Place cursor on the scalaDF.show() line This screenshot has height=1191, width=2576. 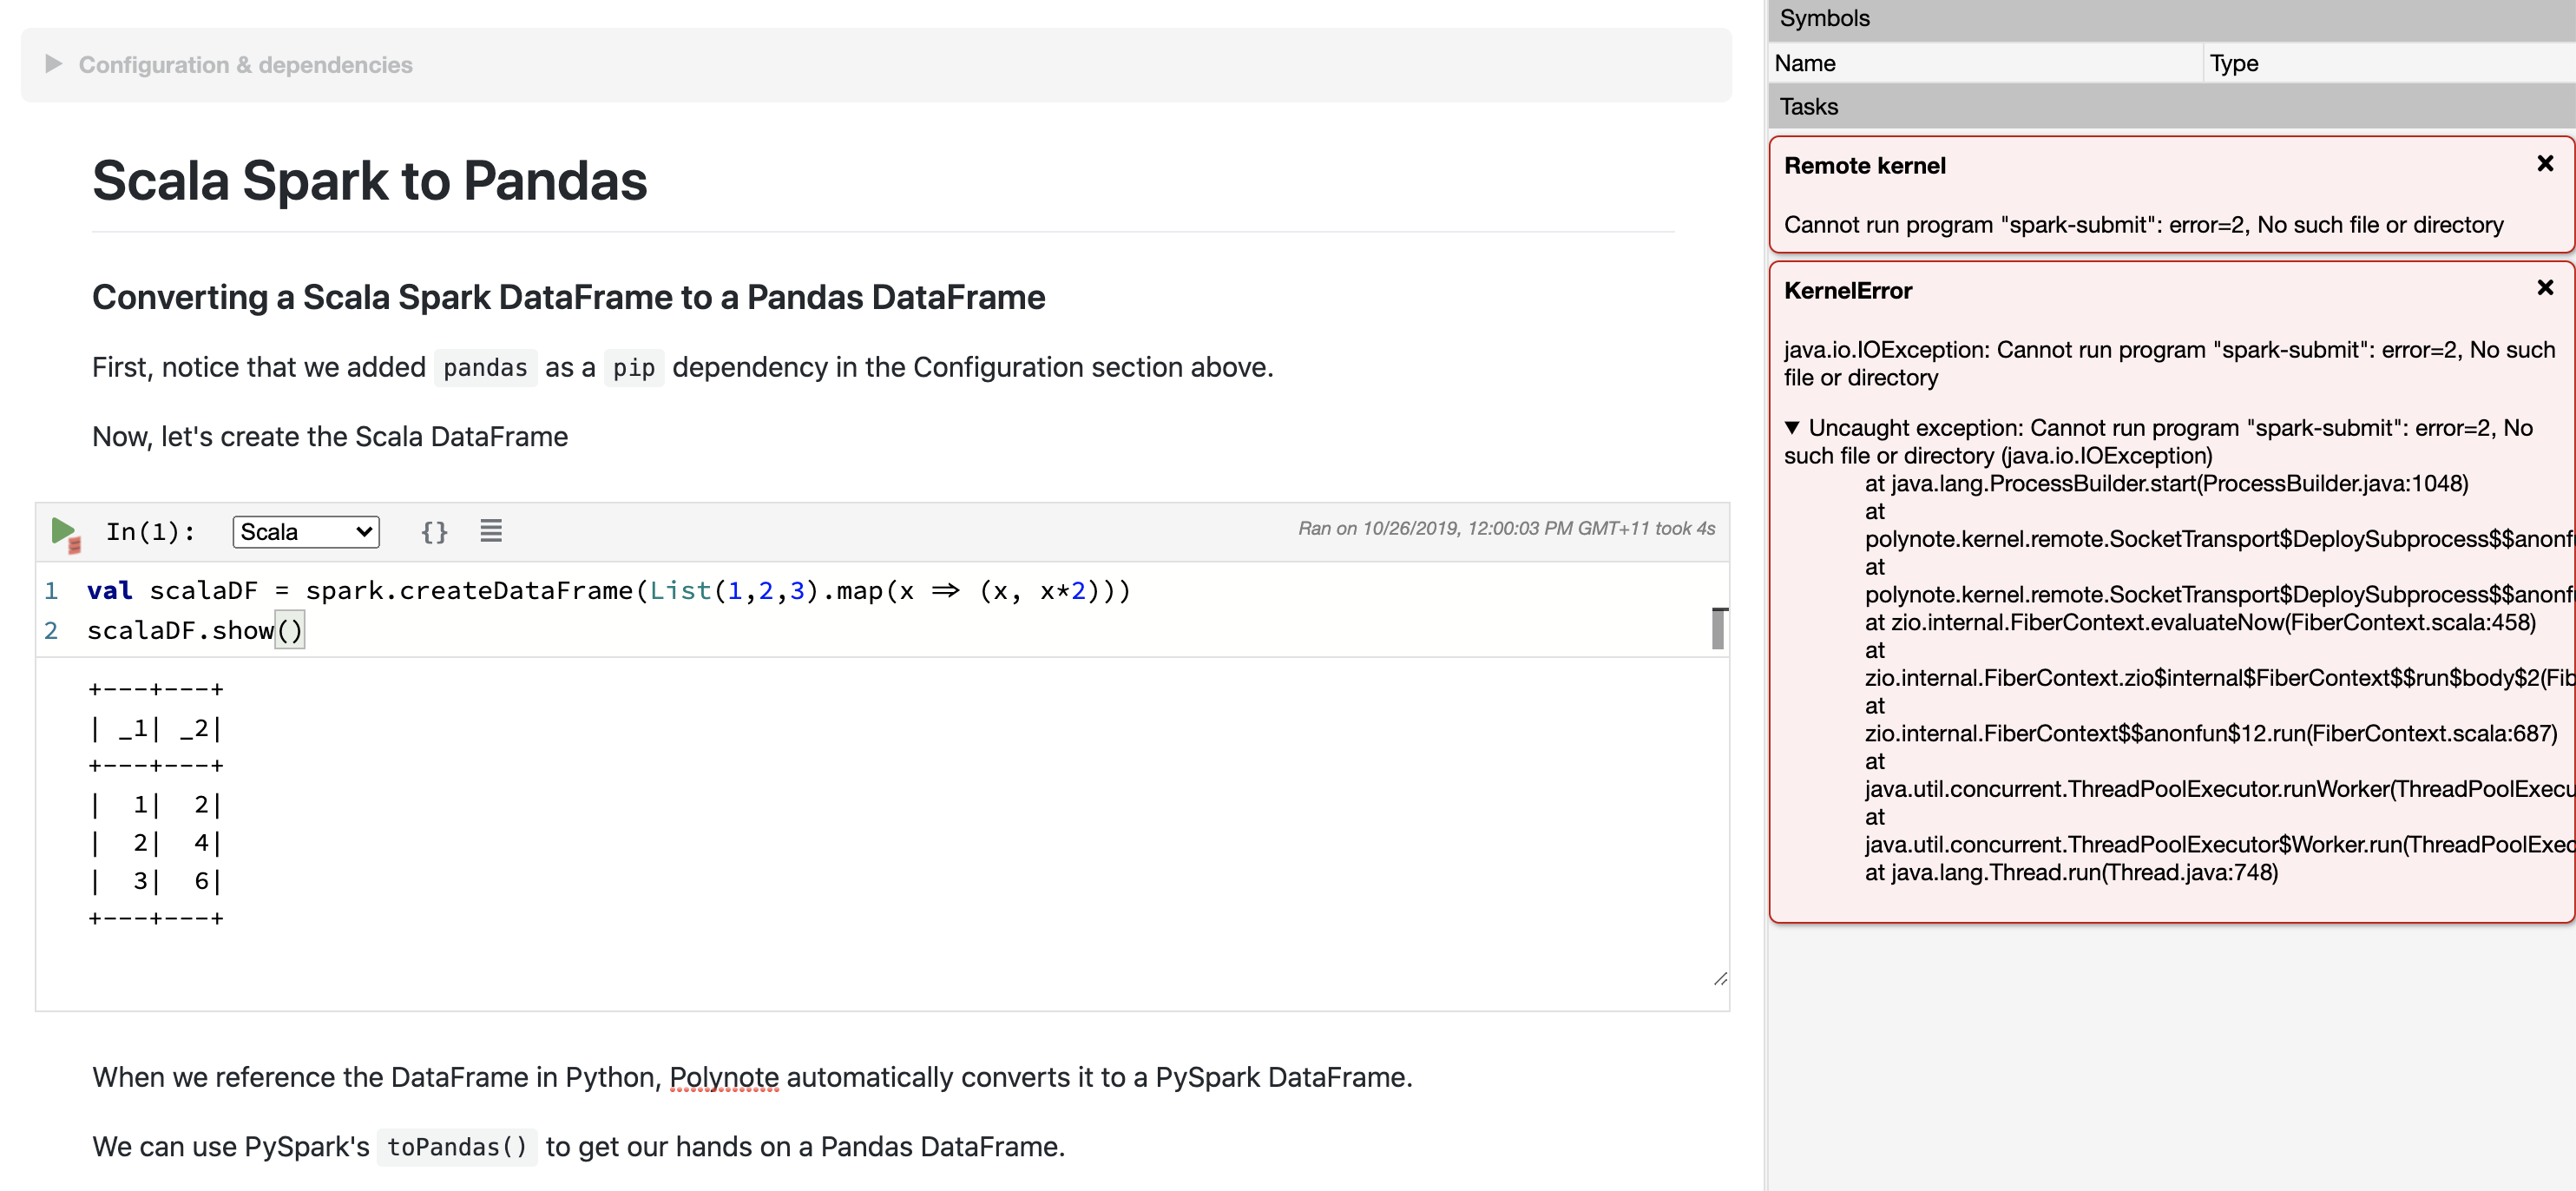tap(195, 630)
